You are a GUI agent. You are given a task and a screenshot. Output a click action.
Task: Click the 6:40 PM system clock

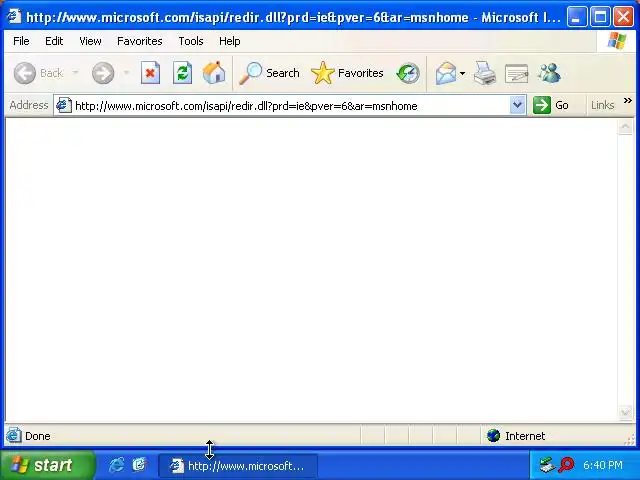(x=603, y=465)
